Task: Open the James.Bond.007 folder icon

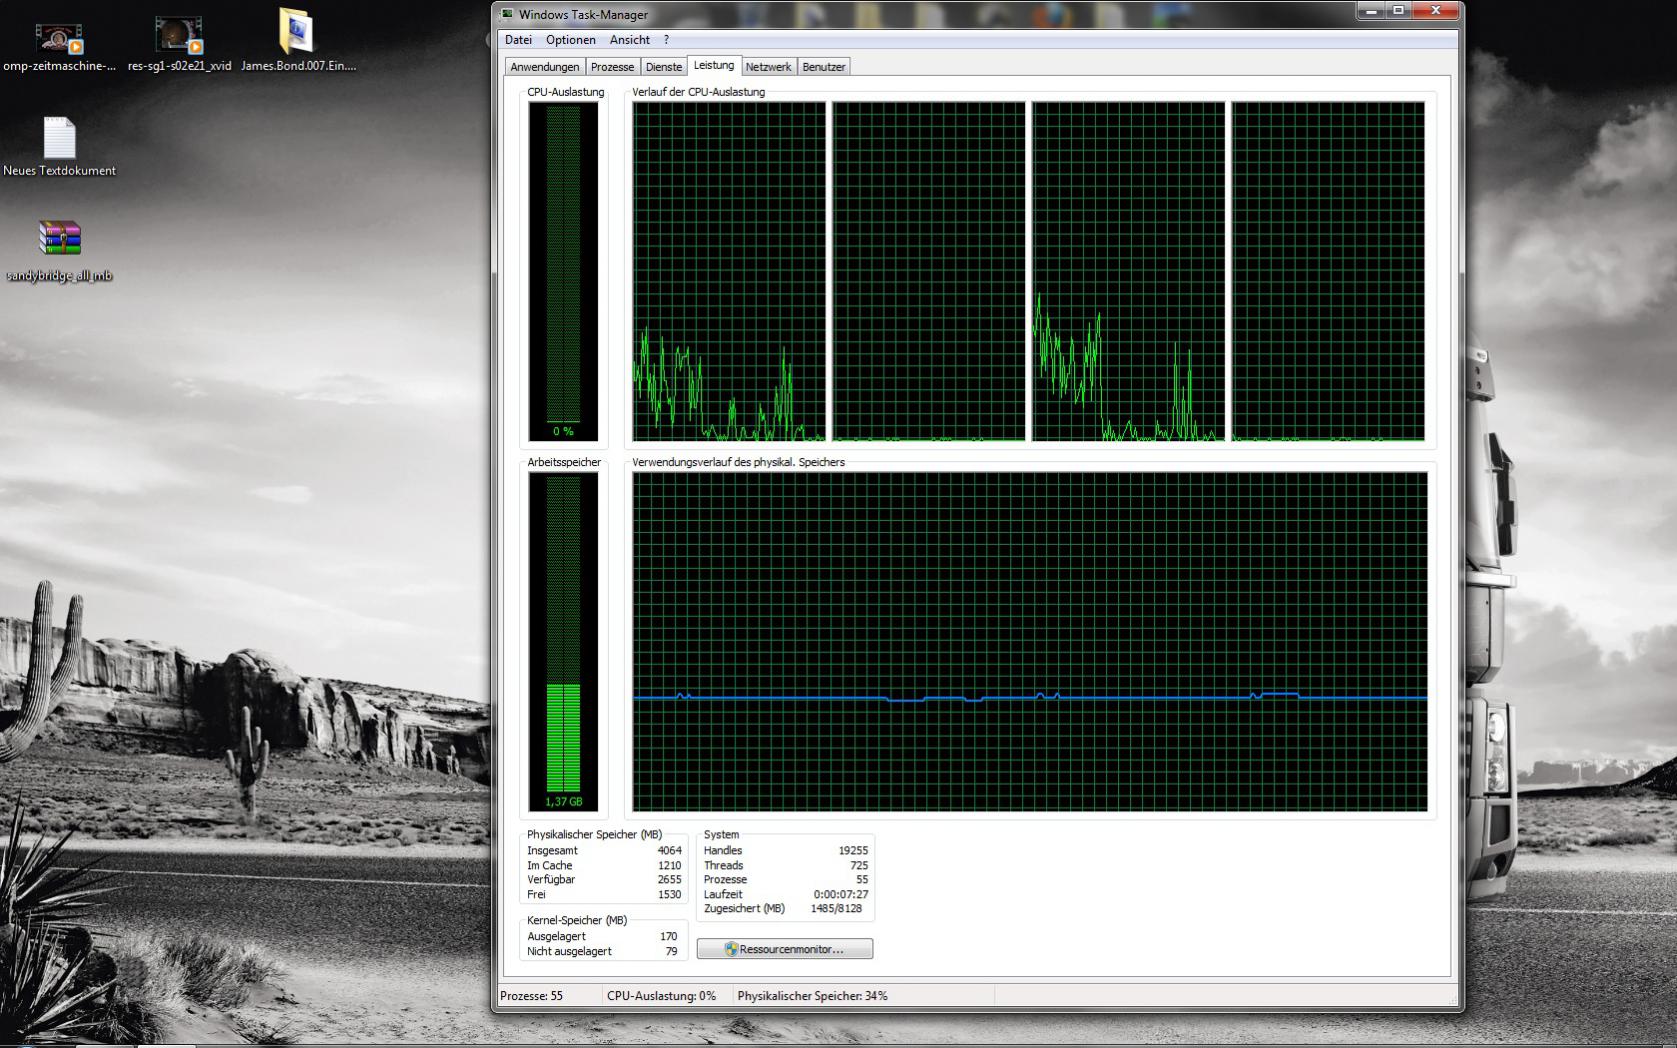Action: click(x=297, y=32)
